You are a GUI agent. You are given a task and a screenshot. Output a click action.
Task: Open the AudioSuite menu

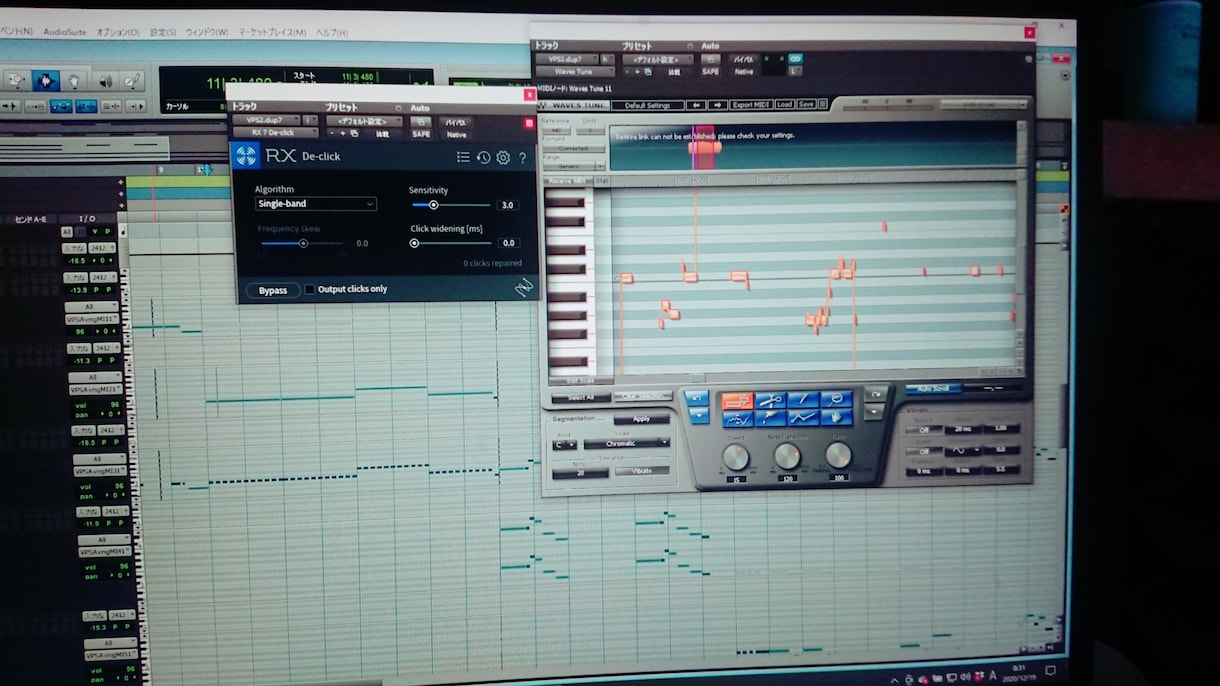tap(65, 32)
